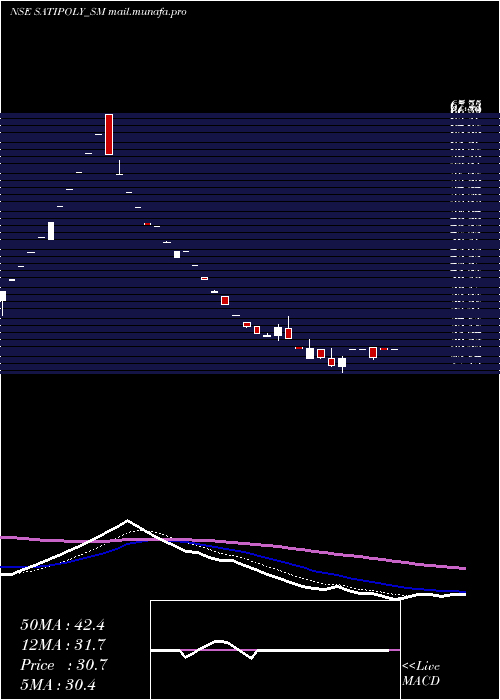Click the tallest red candlestick at chart peak
Viewport: 500px width, 700px height.
[x=109, y=134]
